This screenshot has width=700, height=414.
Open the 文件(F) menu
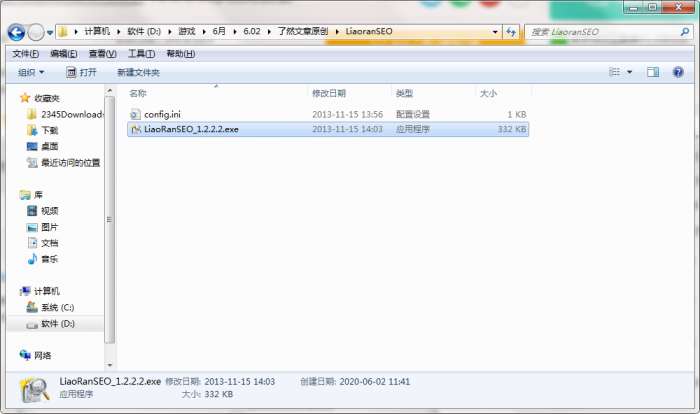[x=25, y=54]
